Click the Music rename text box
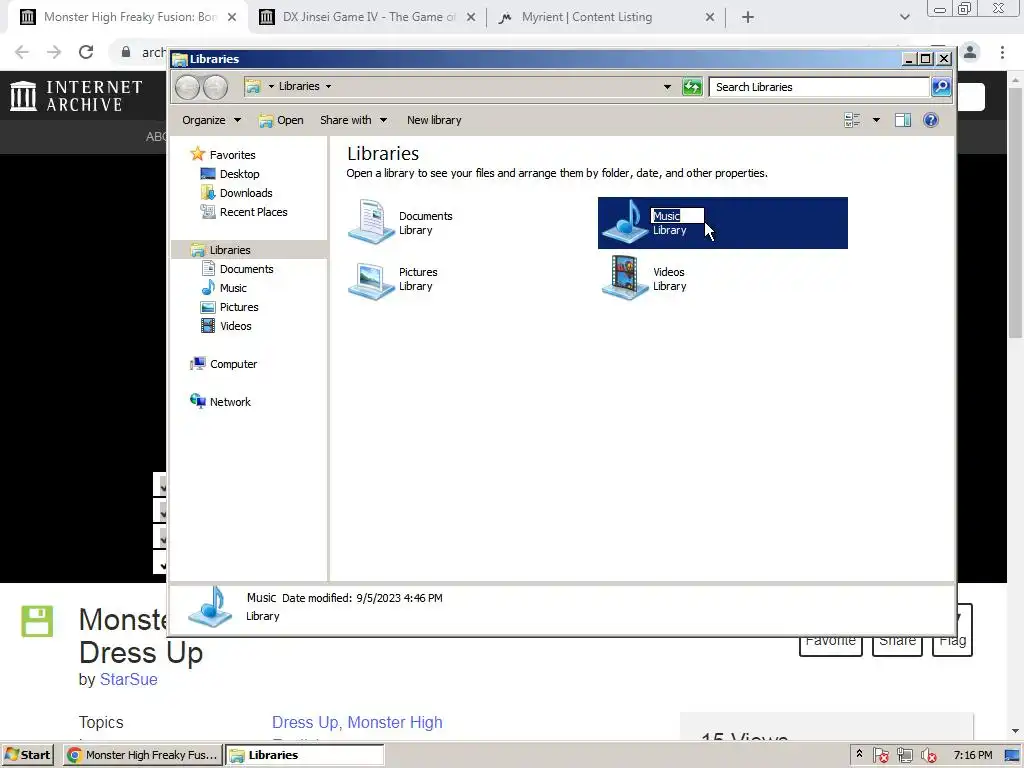 click(677, 216)
